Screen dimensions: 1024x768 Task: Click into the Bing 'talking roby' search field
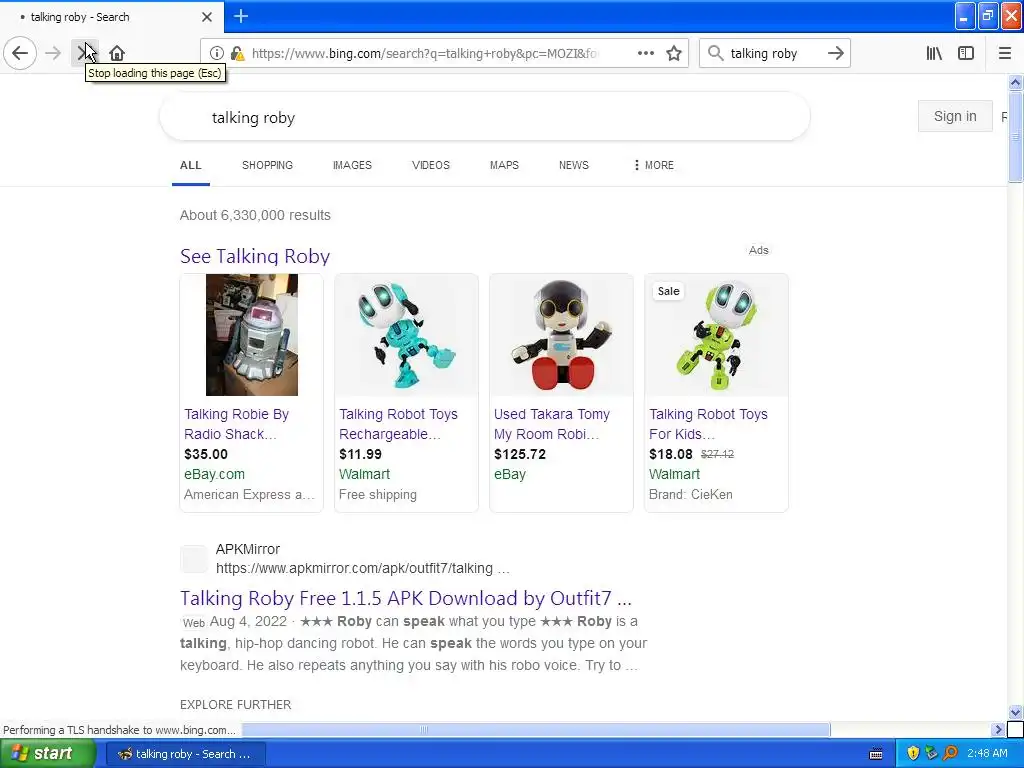[485, 118]
